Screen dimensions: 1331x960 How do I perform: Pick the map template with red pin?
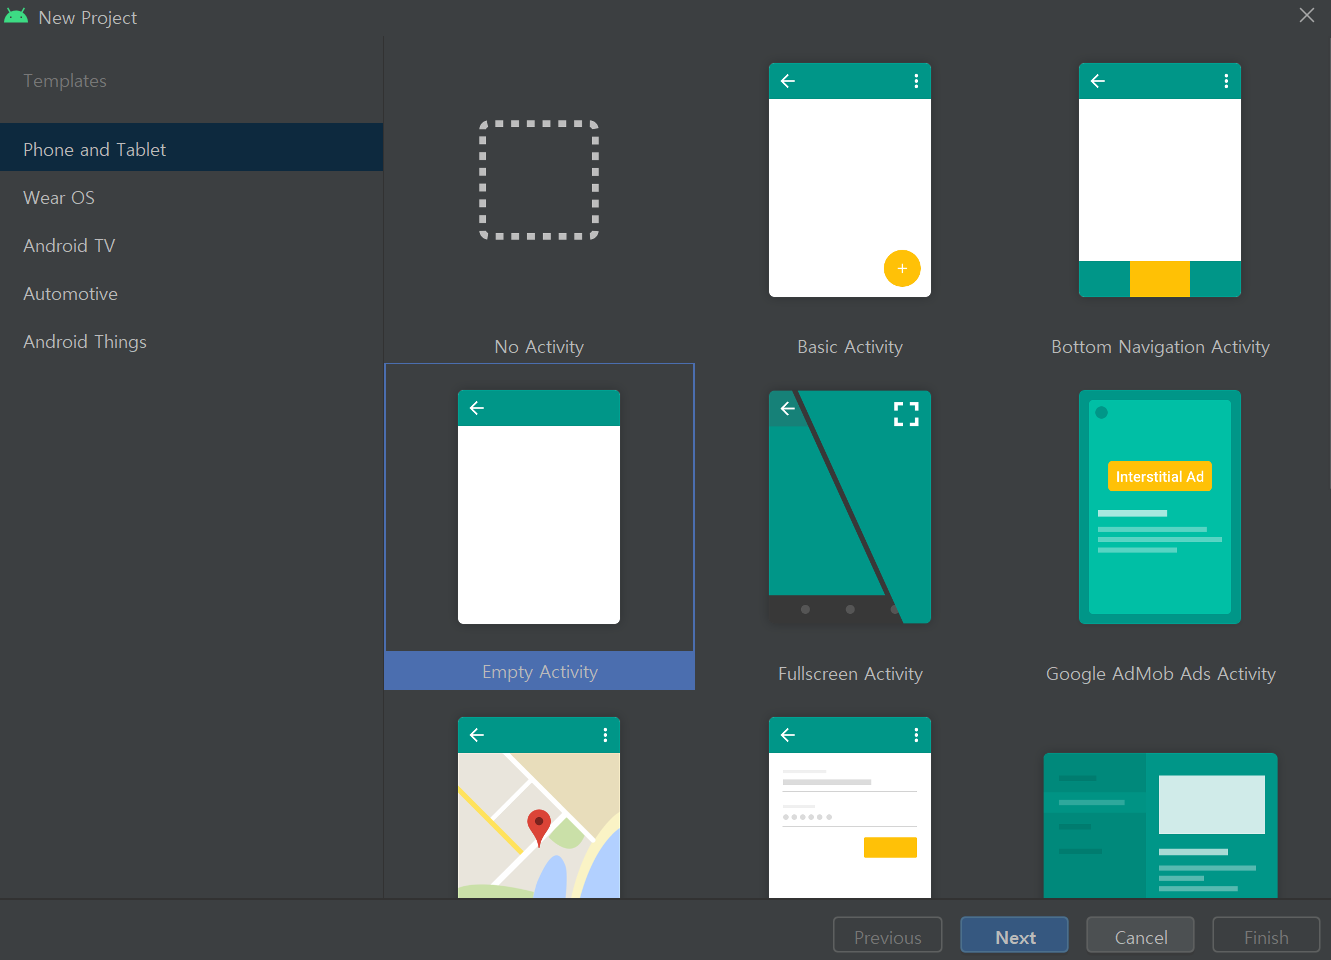point(539,807)
